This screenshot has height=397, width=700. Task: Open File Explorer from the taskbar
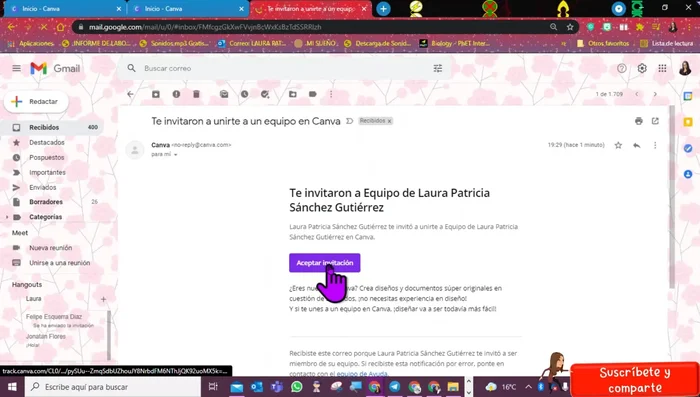(x=454, y=387)
